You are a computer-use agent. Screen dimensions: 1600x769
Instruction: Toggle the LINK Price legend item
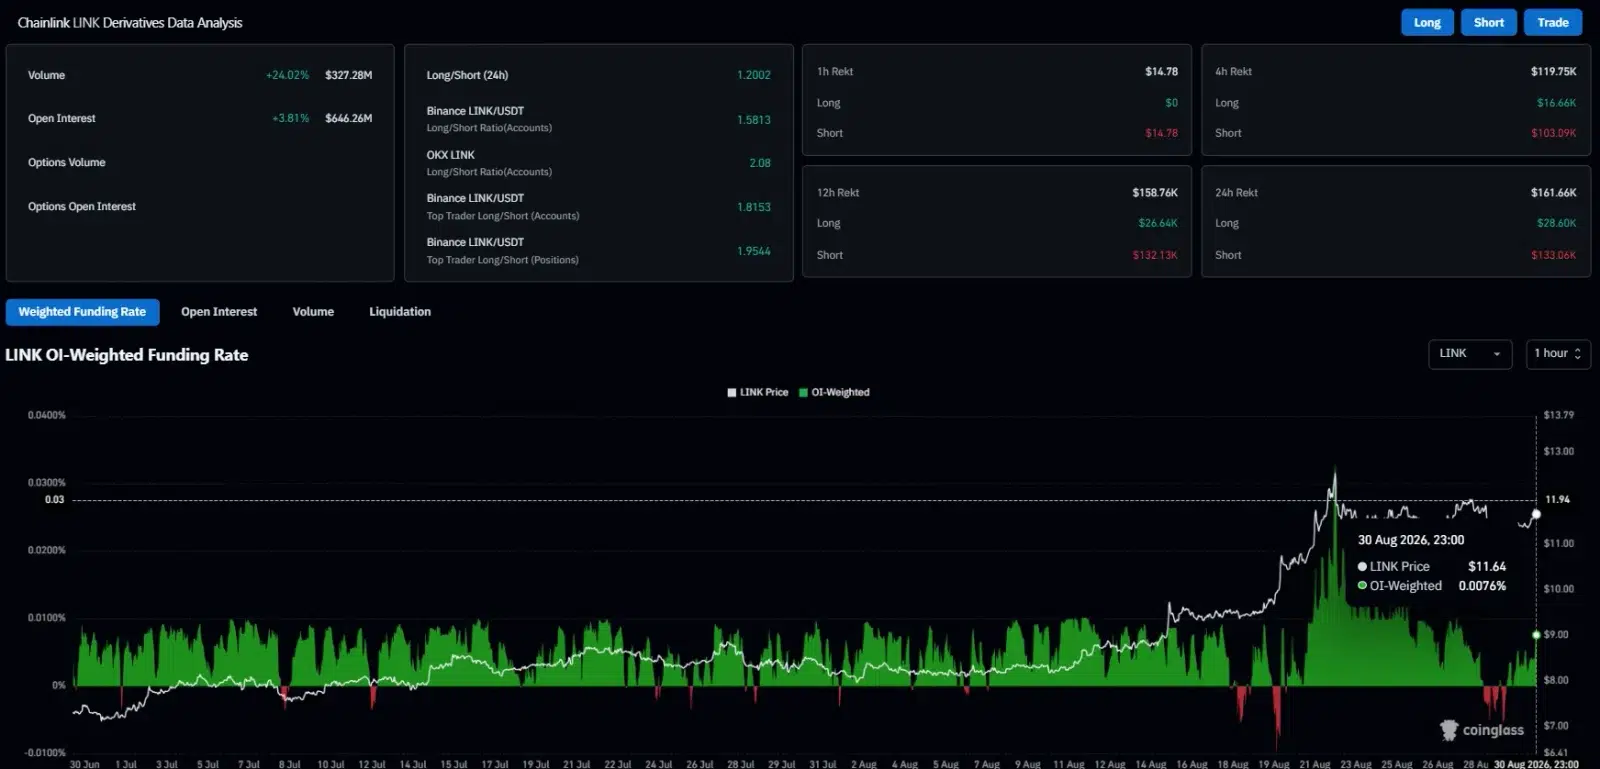coord(758,393)
